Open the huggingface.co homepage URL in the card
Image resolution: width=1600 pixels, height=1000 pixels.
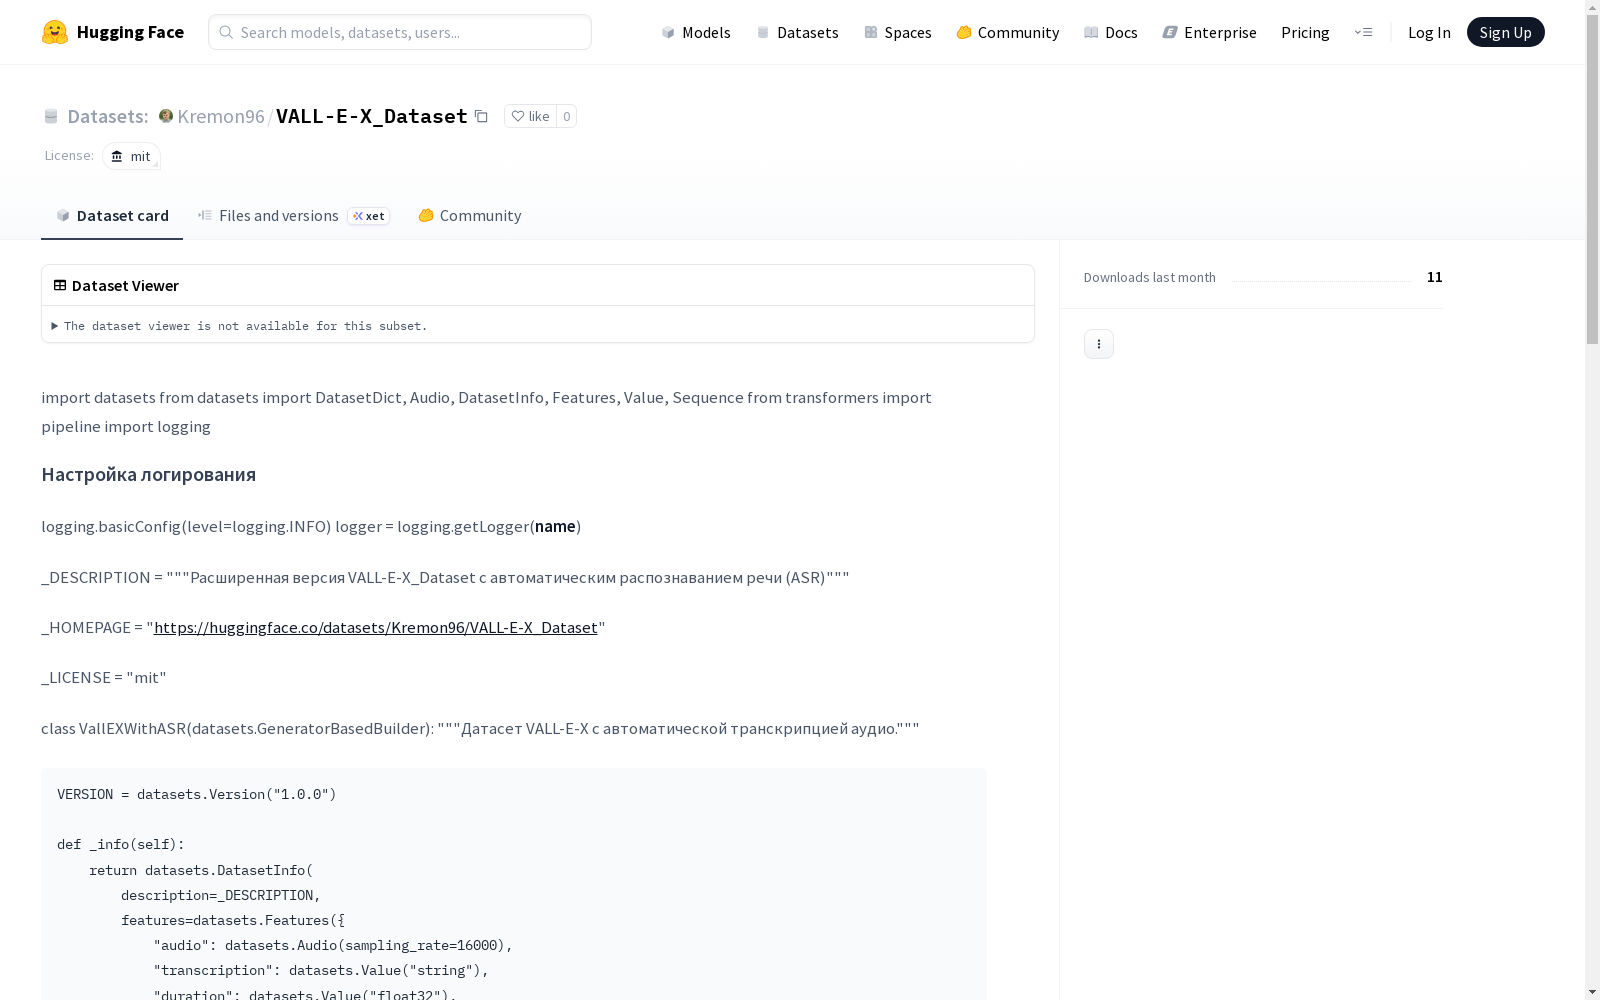[375, 627]
